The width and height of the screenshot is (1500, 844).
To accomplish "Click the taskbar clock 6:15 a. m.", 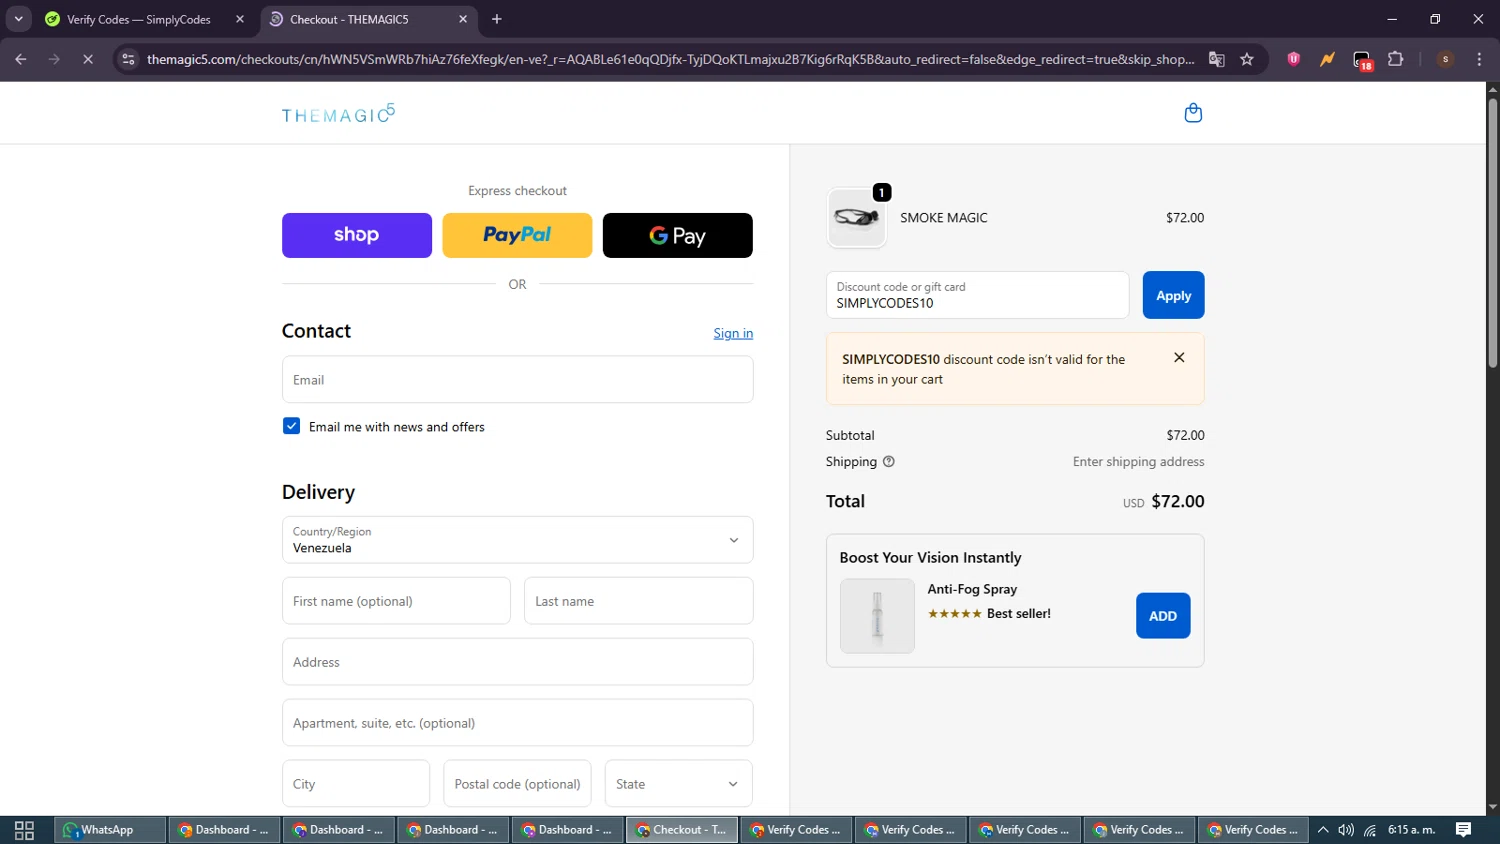I will coord(1411,830).
